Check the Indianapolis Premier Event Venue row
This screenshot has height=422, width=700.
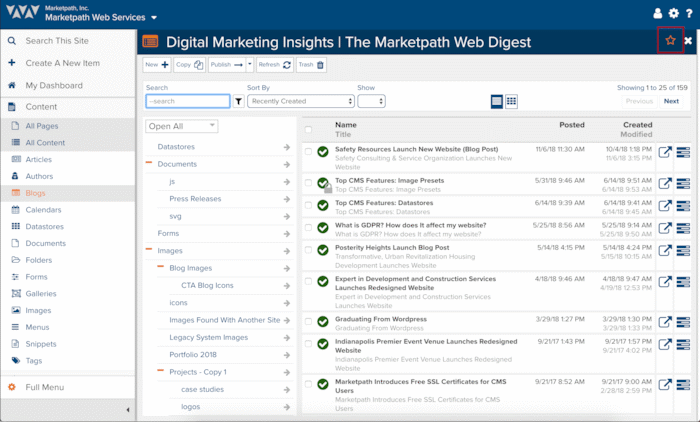click(308, 343)
